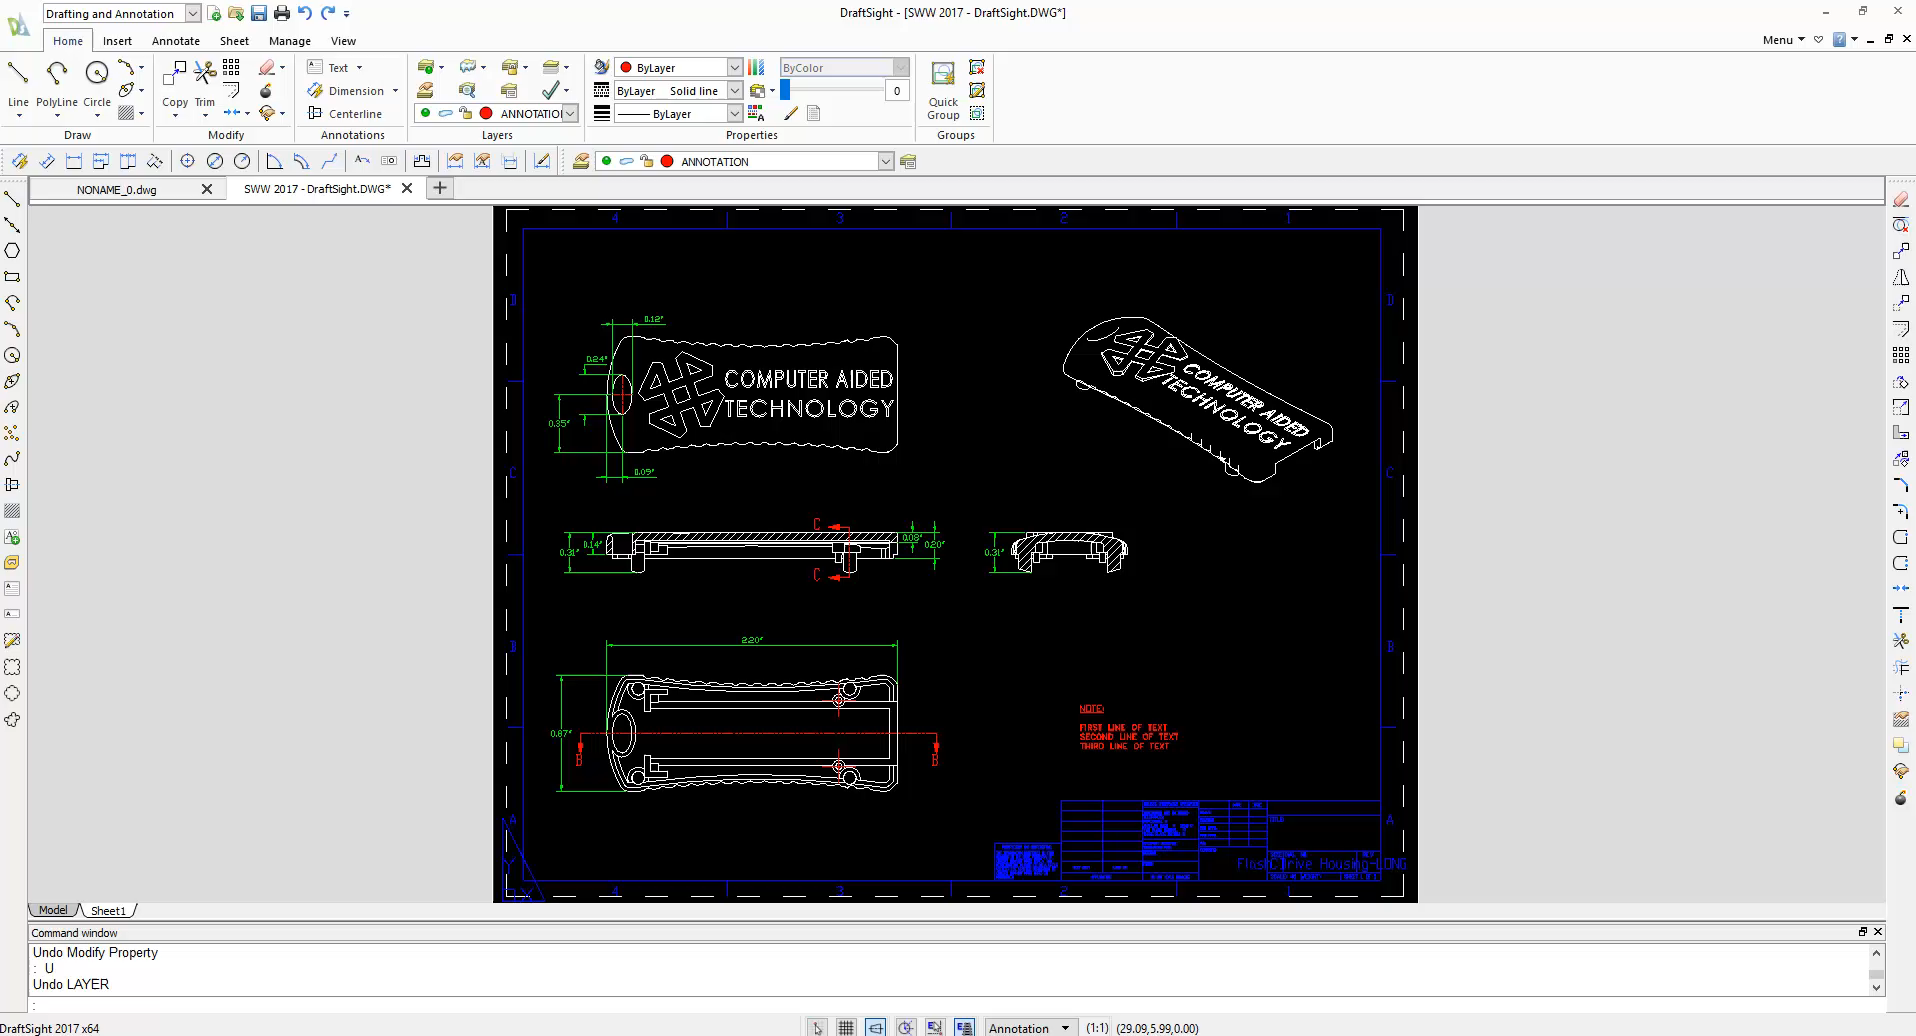Expand the Text flyout arrow
Image resolution: width=1916 pixels, height=1036 pixels.
pyautogui.click(x=359, y=68)
